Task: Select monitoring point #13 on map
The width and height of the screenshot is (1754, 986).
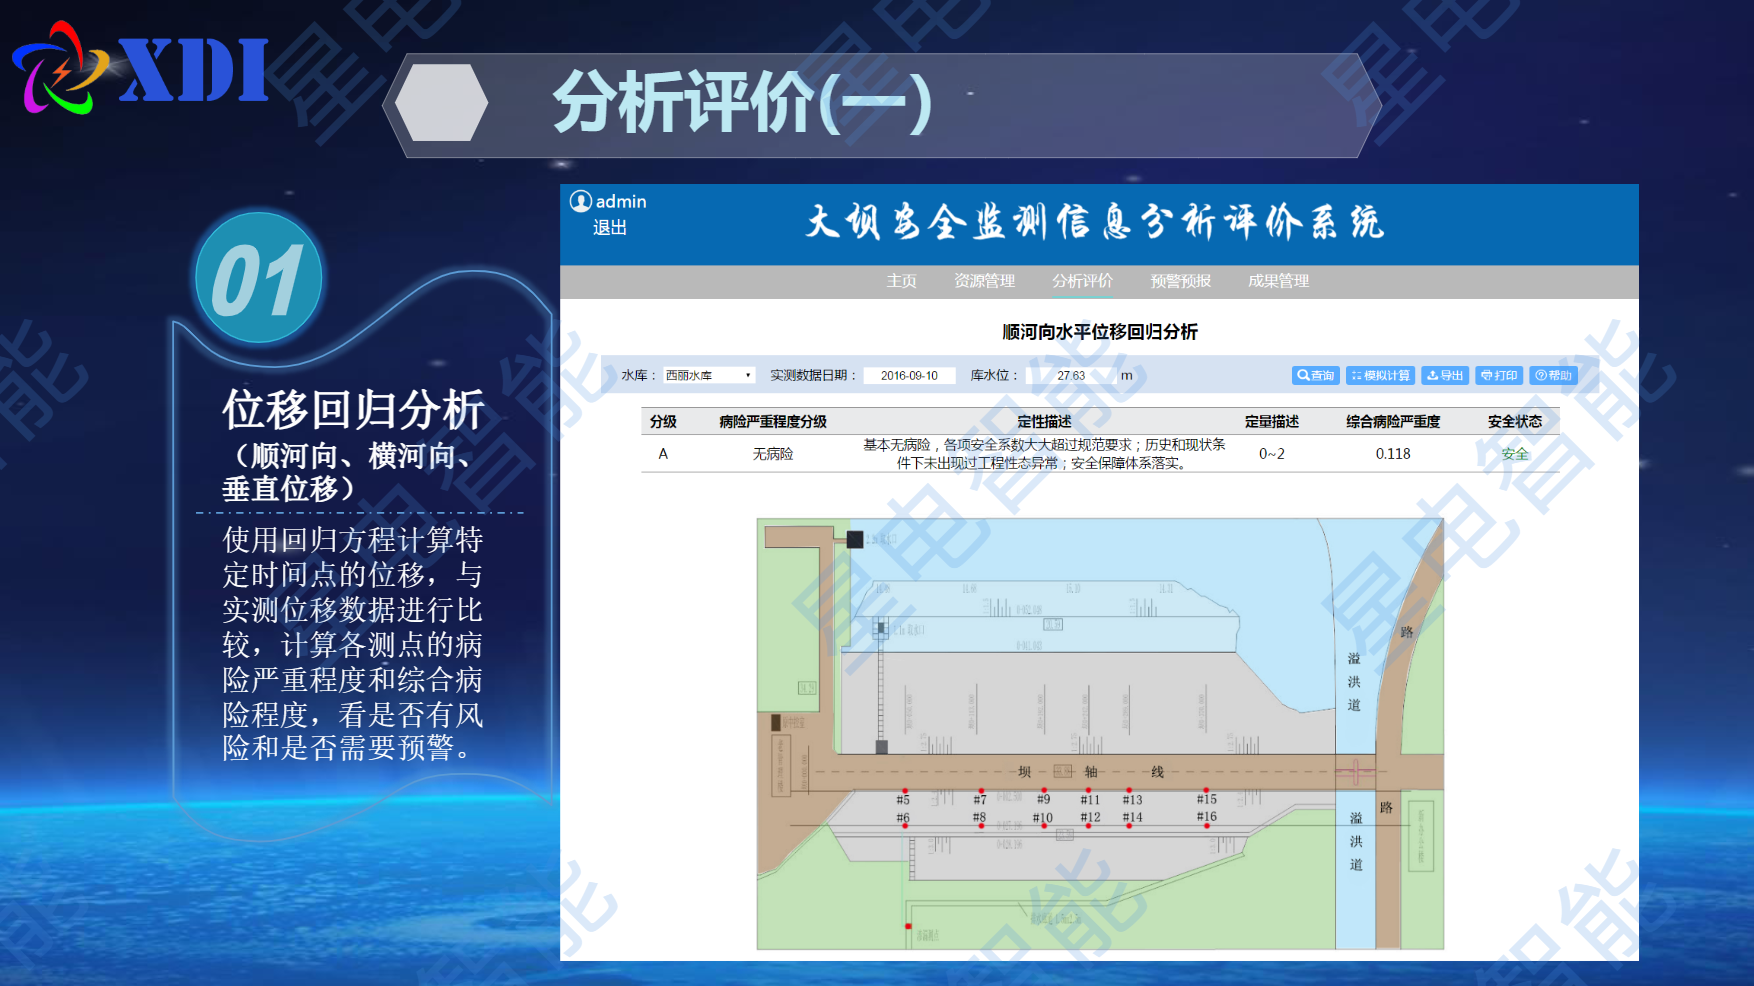Action: click(x=1129, y=792)
